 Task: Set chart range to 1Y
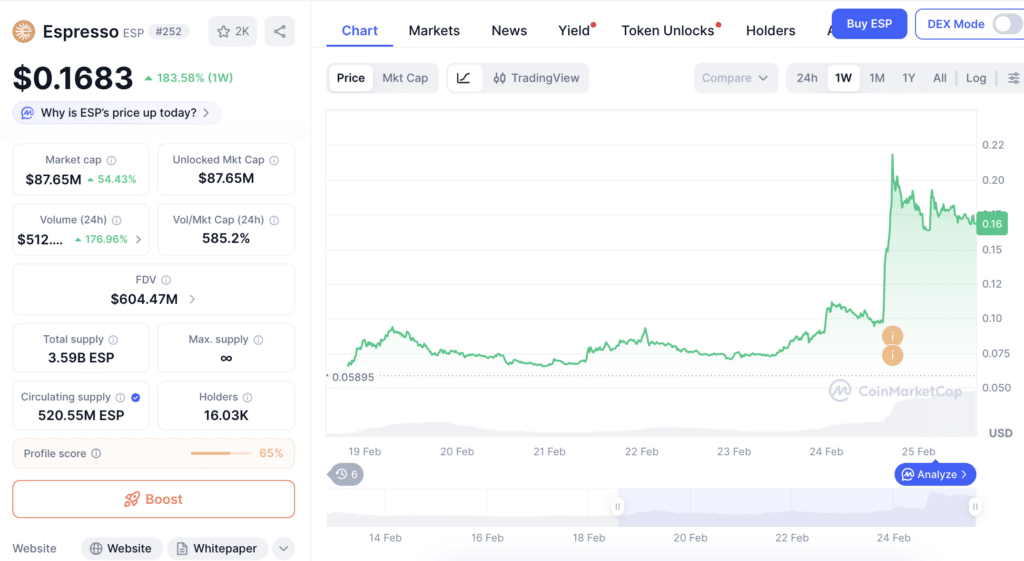(x=908, y=78)
